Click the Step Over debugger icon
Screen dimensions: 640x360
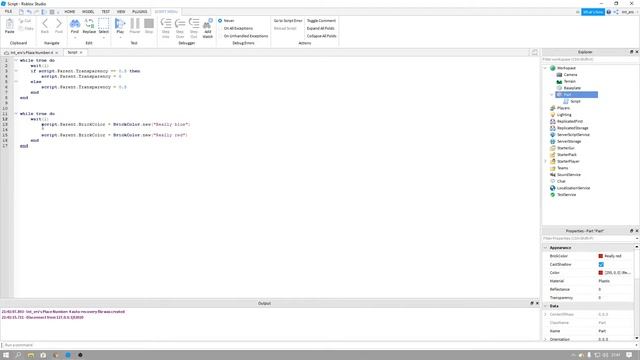point(180,23)
